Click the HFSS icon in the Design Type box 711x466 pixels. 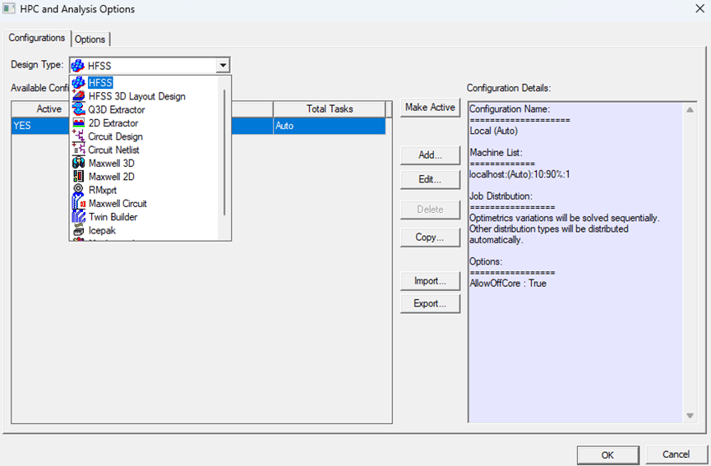[x=78, y=66]
